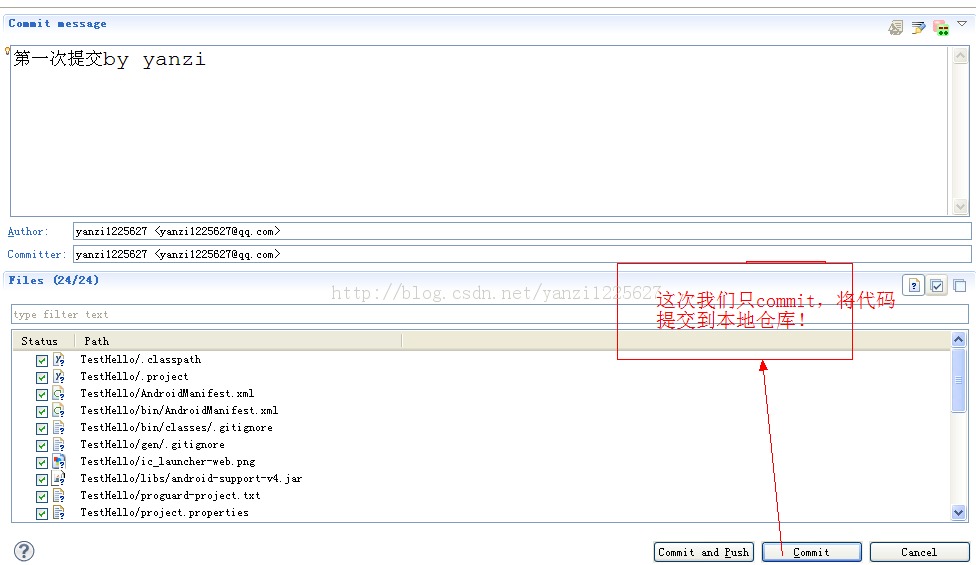Sort by the Path column header
Image resolution: width=976 pixels, height=565 pixels.
click(x=238, y=341)
